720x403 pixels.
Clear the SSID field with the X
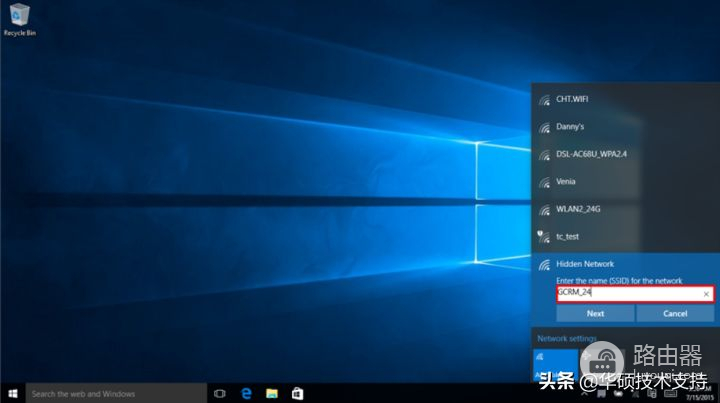706,294
